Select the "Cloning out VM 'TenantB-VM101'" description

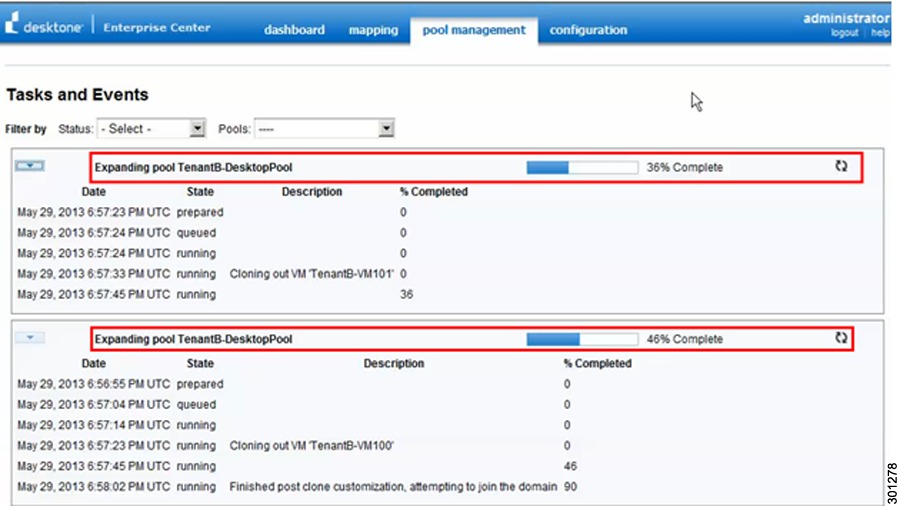pos(312,274)
